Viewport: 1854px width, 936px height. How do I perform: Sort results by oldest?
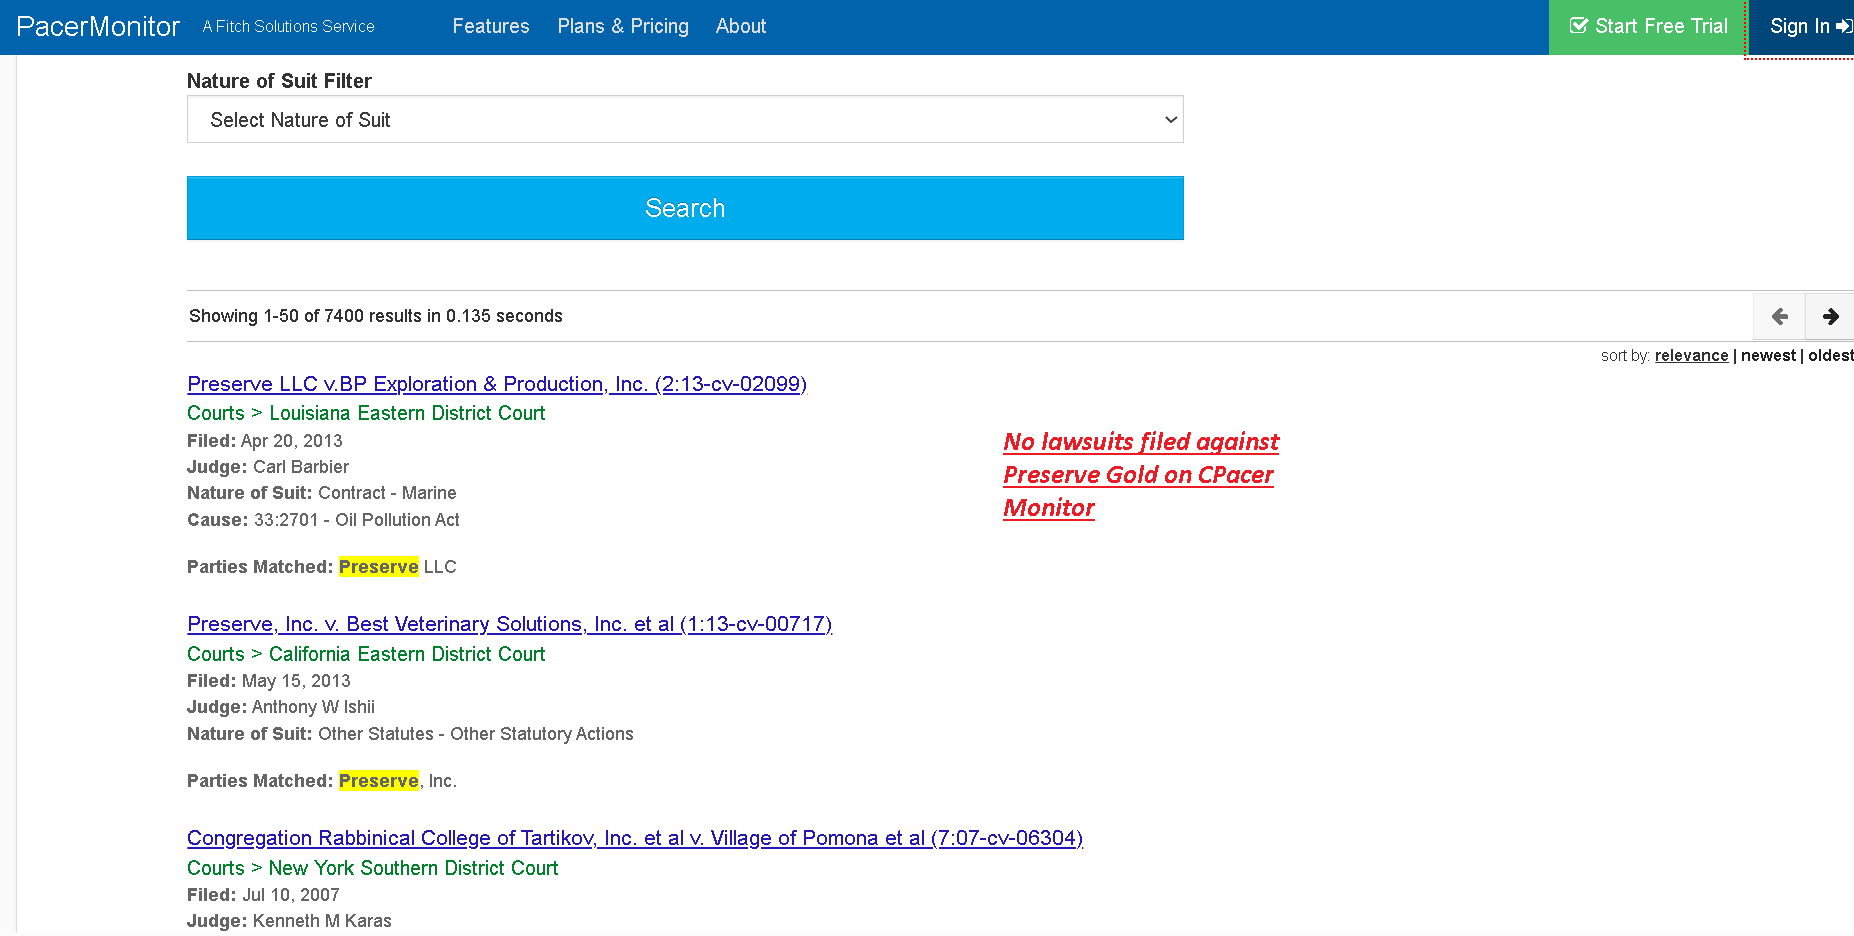(x=1830, y=356)
